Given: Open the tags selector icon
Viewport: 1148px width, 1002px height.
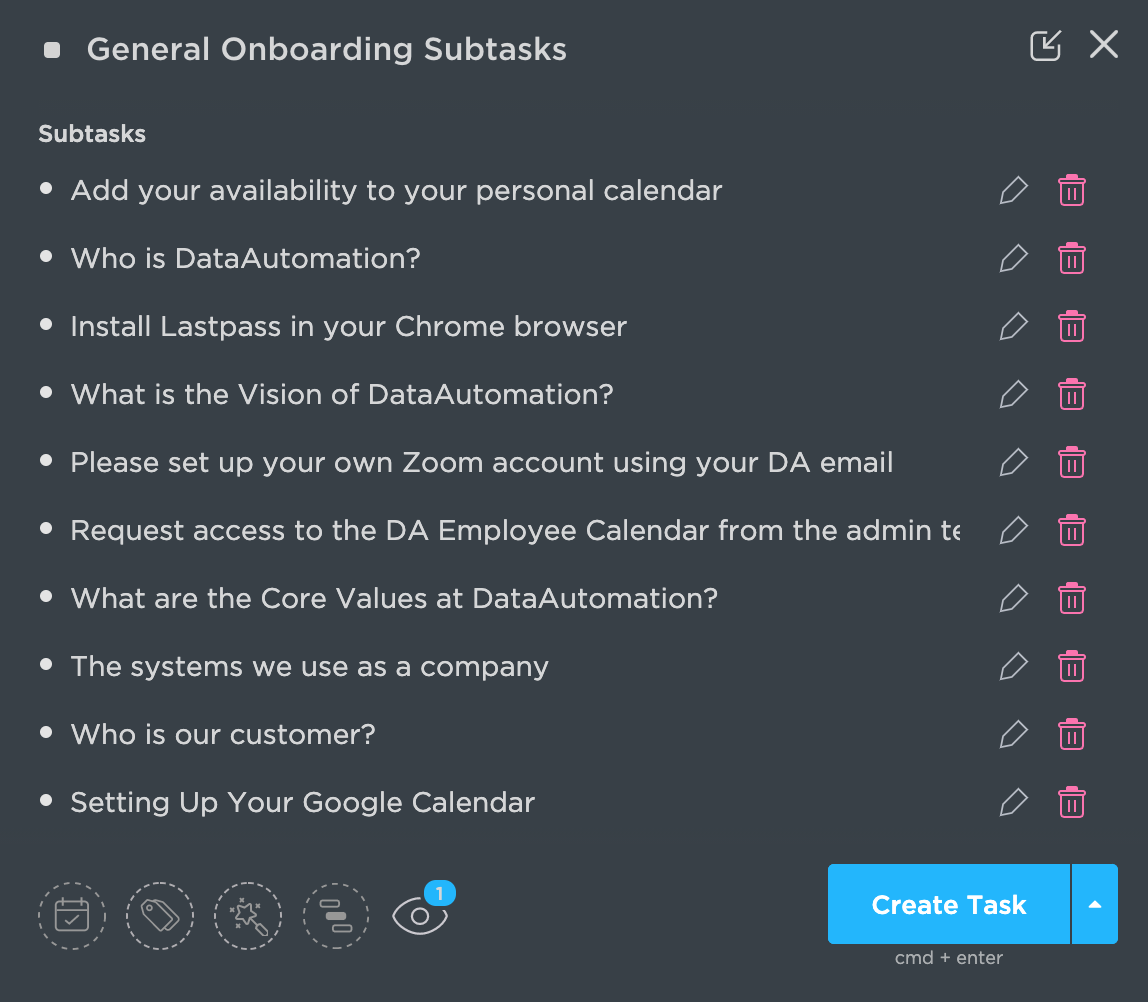Looking at the screenshot, I should tap(160, 915).
